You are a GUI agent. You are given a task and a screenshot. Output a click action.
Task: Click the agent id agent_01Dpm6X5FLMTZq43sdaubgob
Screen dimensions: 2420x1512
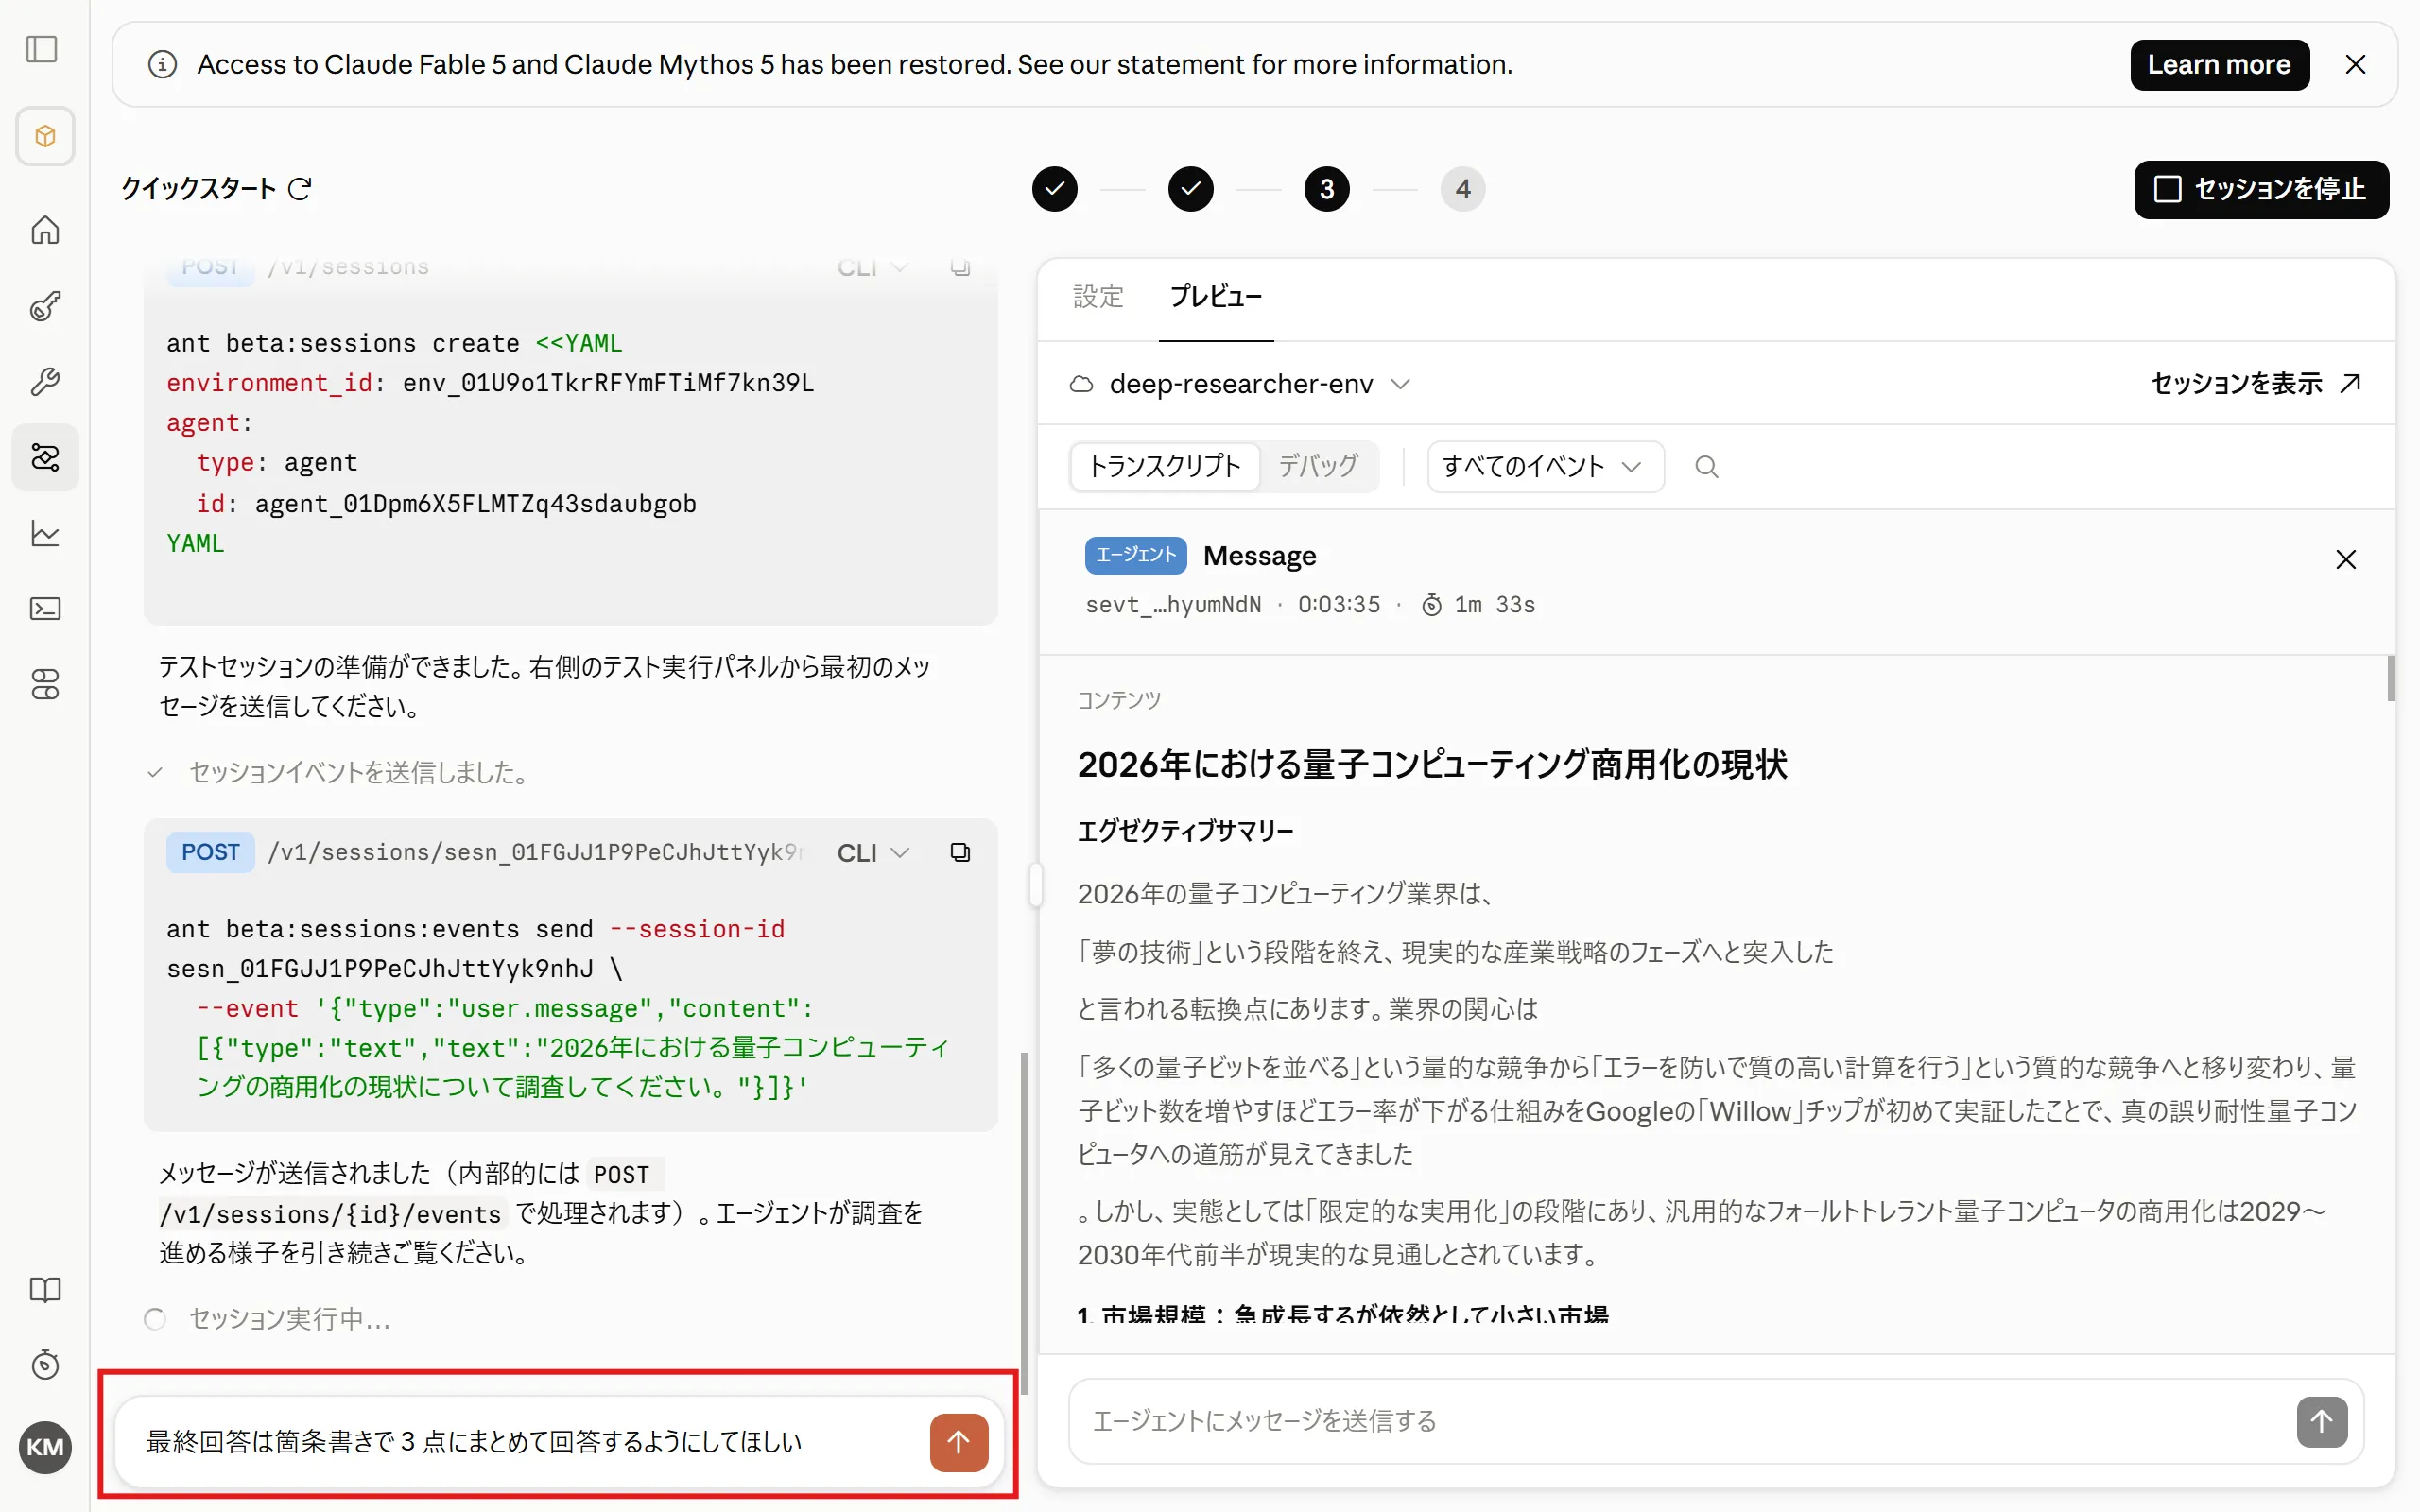coord(475,503)
